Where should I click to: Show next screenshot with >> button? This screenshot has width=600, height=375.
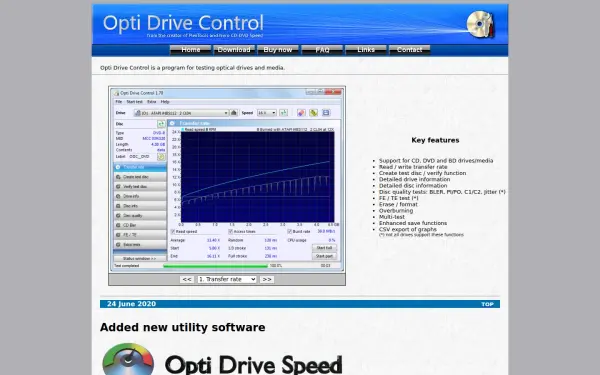(x=267, y=279)
